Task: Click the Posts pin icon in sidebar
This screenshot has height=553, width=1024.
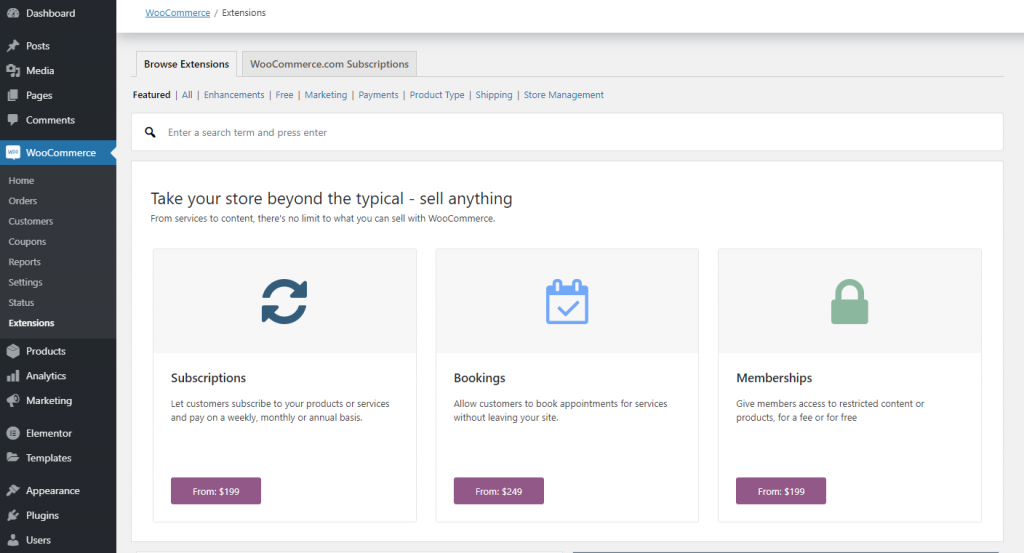Action: coord(13,46)
